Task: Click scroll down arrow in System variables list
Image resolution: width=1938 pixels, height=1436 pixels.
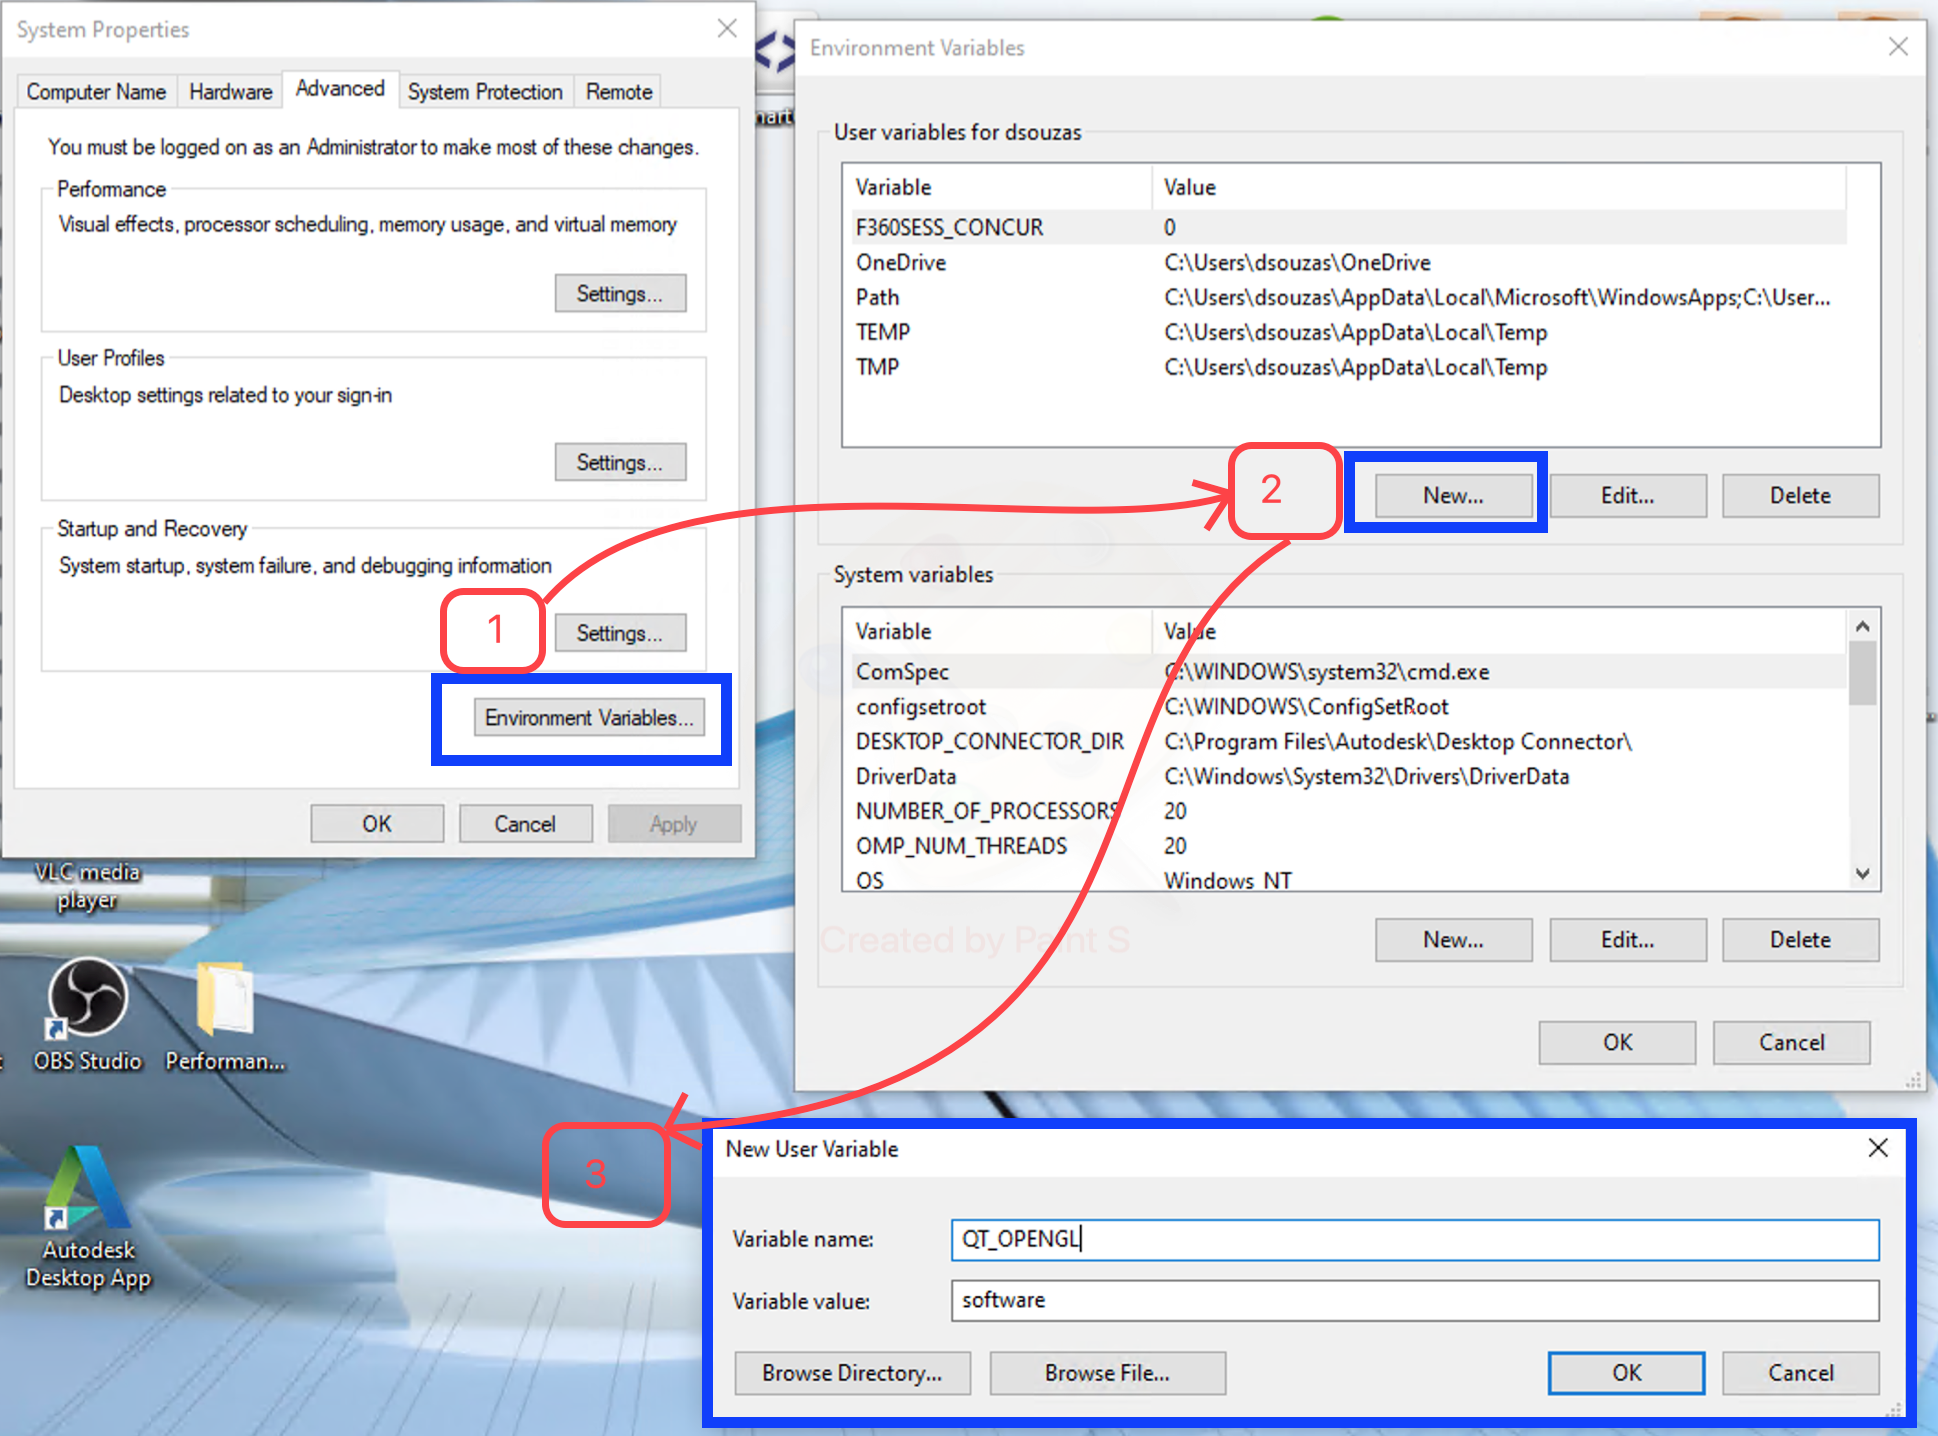Action: (x=1862, y=873)
